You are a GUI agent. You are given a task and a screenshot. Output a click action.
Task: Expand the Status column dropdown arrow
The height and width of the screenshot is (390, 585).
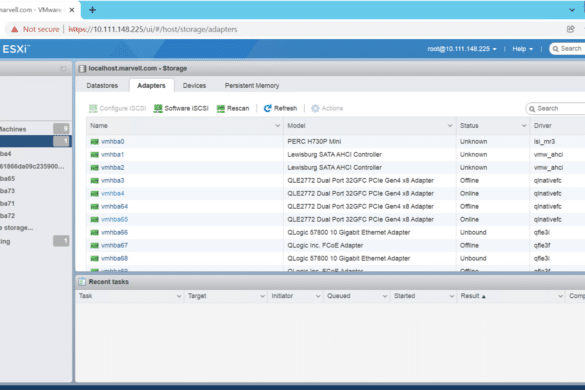pyautogui.click(x=524, y=126)
